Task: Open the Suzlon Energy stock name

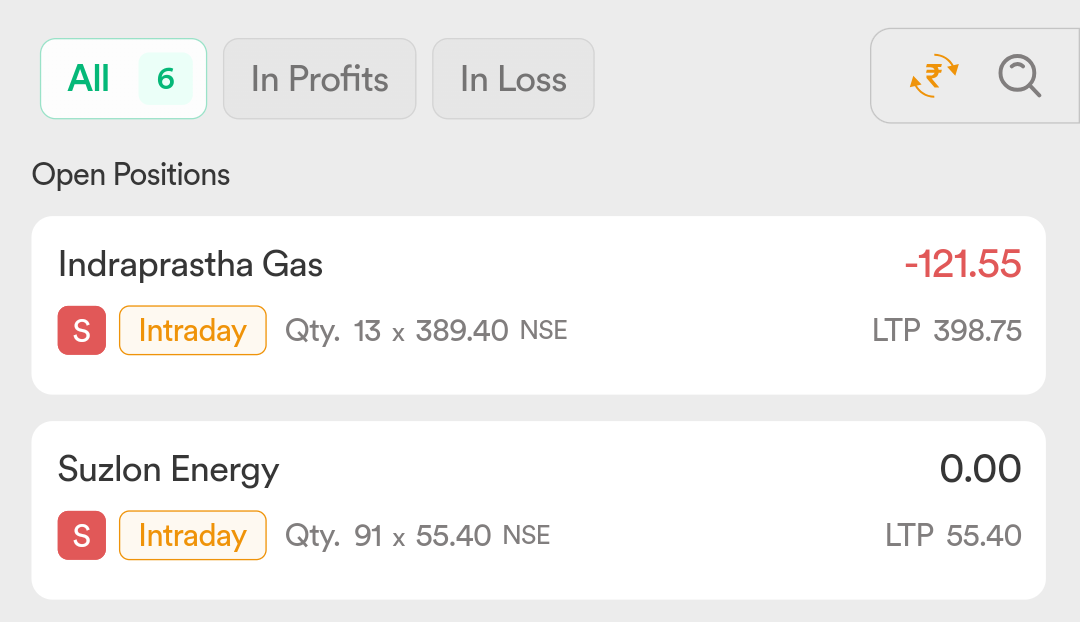Action: (x=169, y=470)
